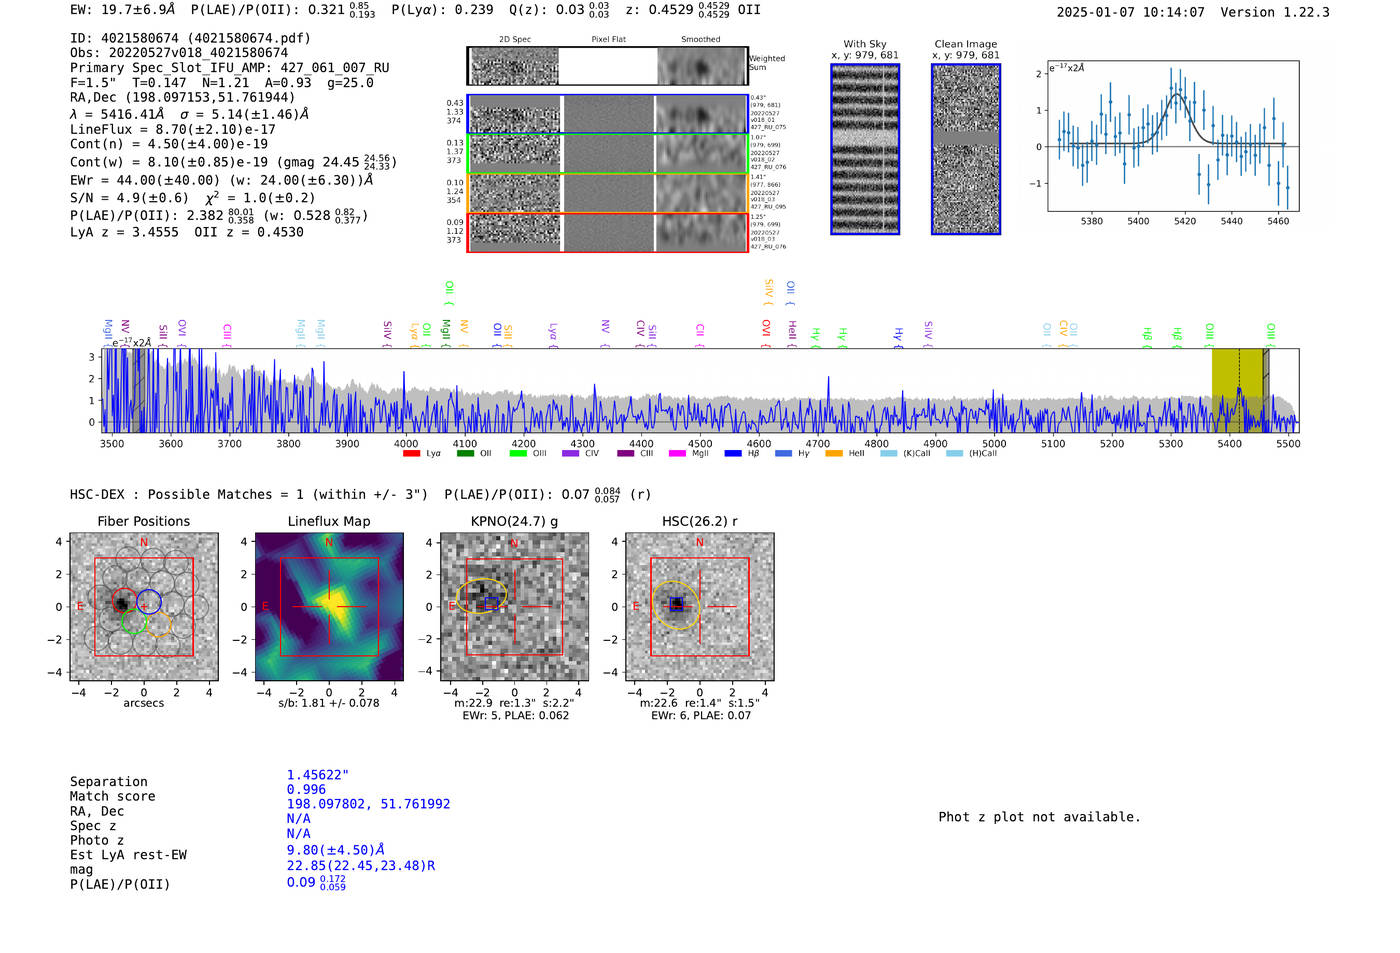Click the yellow ellipse in KPNO g cutout
Viewport: 1400px width, 953px height.
(x=482, y=595)
